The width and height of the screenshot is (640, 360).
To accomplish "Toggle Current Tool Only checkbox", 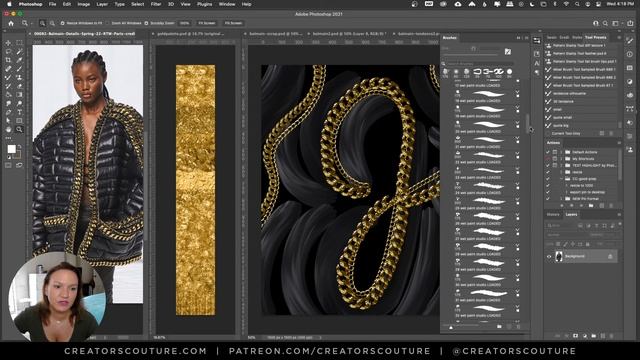I will coord(548,133).
